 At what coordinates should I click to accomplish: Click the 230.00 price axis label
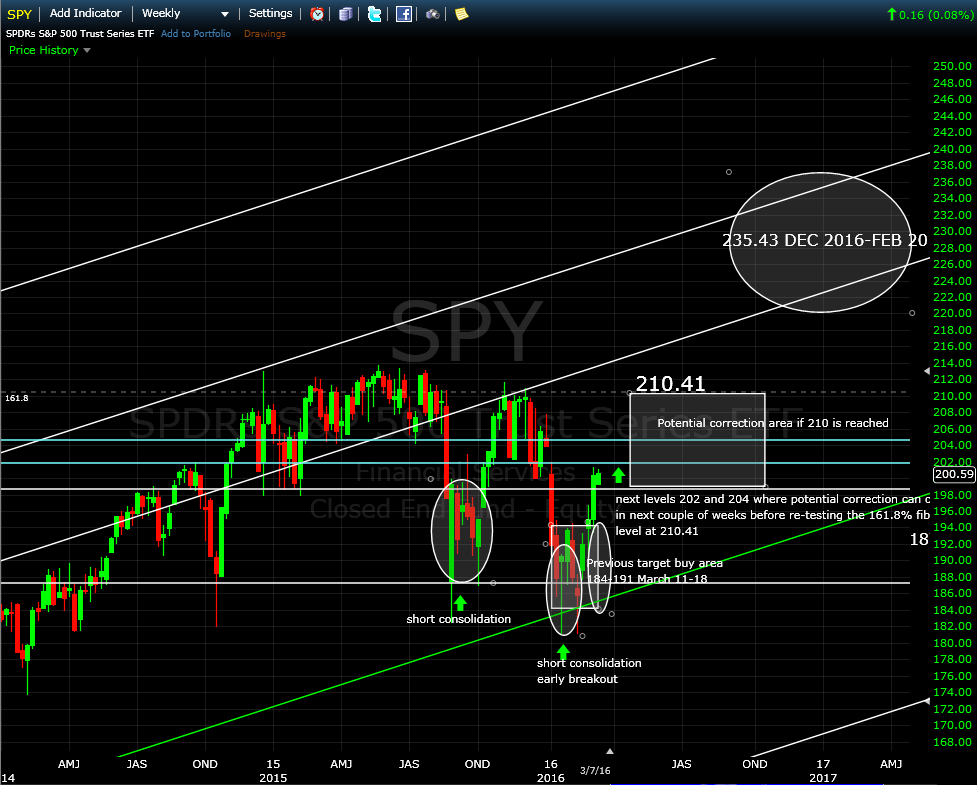pyautogui.click(x=952, y=231)
